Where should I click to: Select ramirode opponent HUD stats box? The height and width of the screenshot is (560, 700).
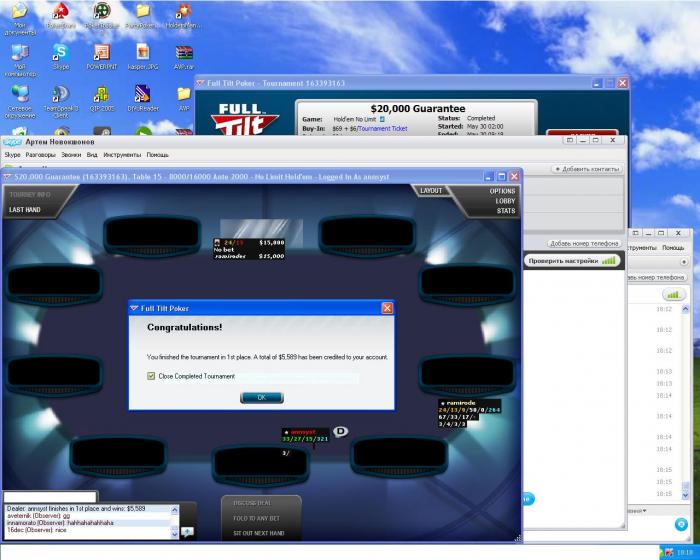coord(469,414)
